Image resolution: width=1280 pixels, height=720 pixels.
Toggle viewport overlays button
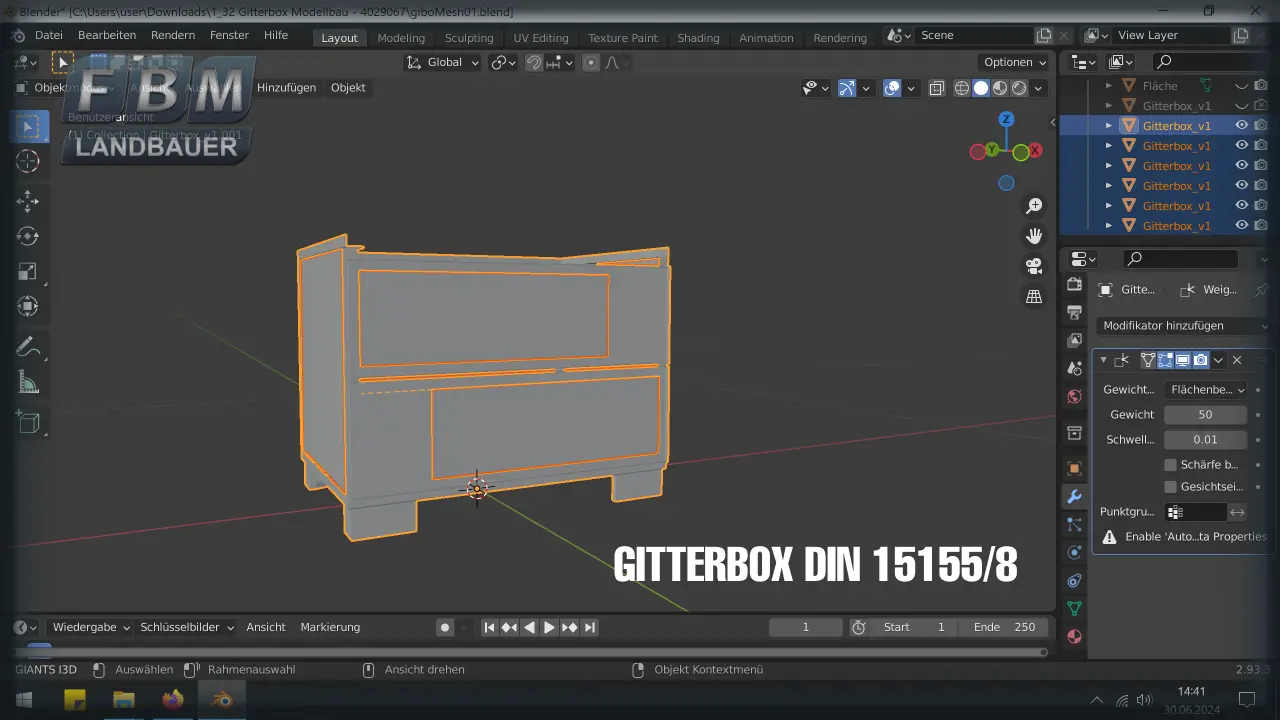(x=892, y=88)
